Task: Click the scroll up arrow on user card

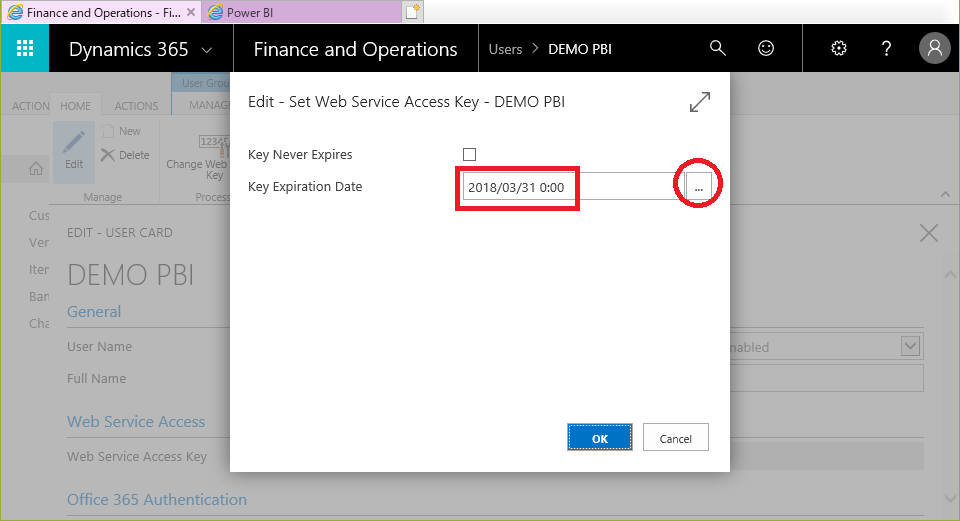Action: (950, 274)
